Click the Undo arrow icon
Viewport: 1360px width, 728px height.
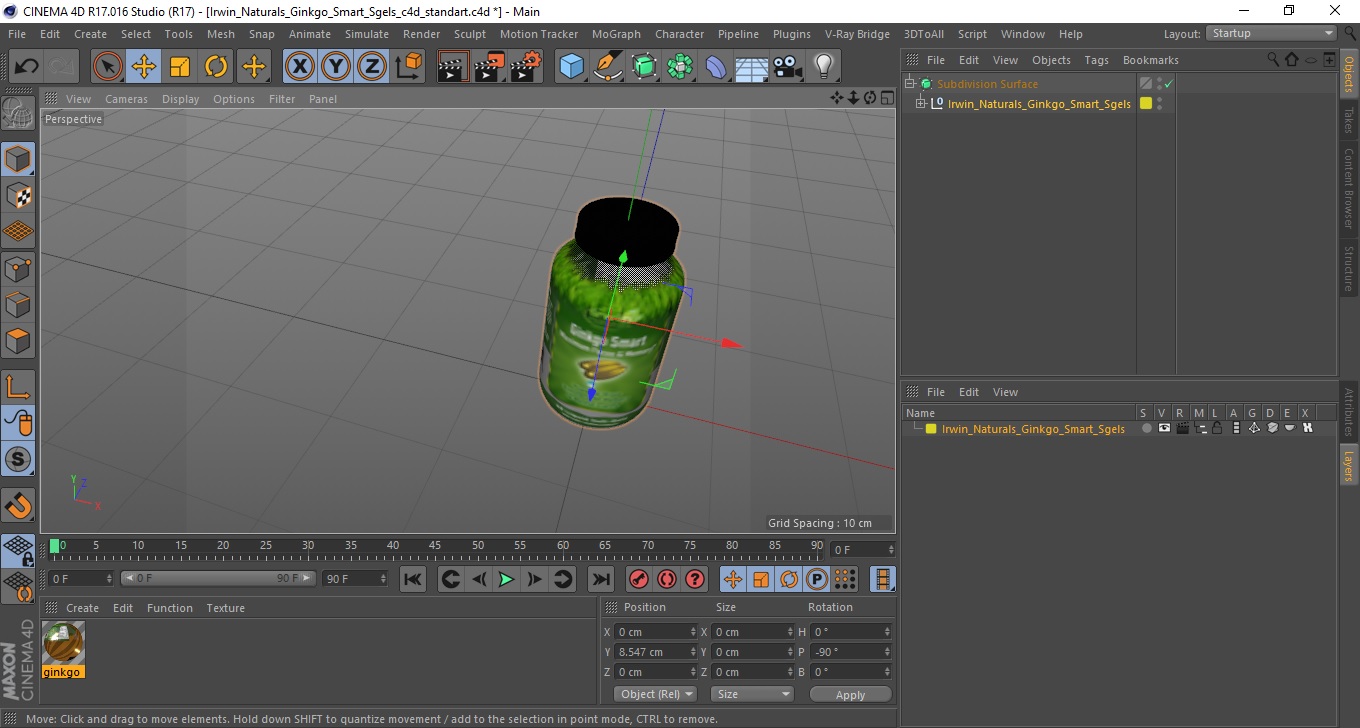click(27, 67)
